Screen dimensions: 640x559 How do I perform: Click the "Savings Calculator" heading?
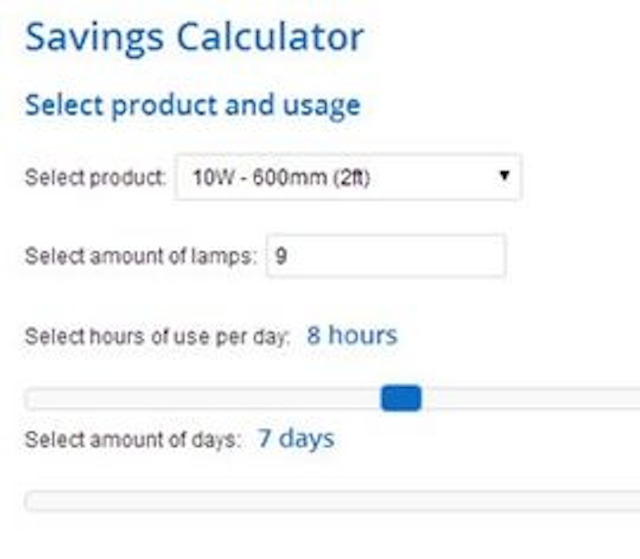(194, 38)
